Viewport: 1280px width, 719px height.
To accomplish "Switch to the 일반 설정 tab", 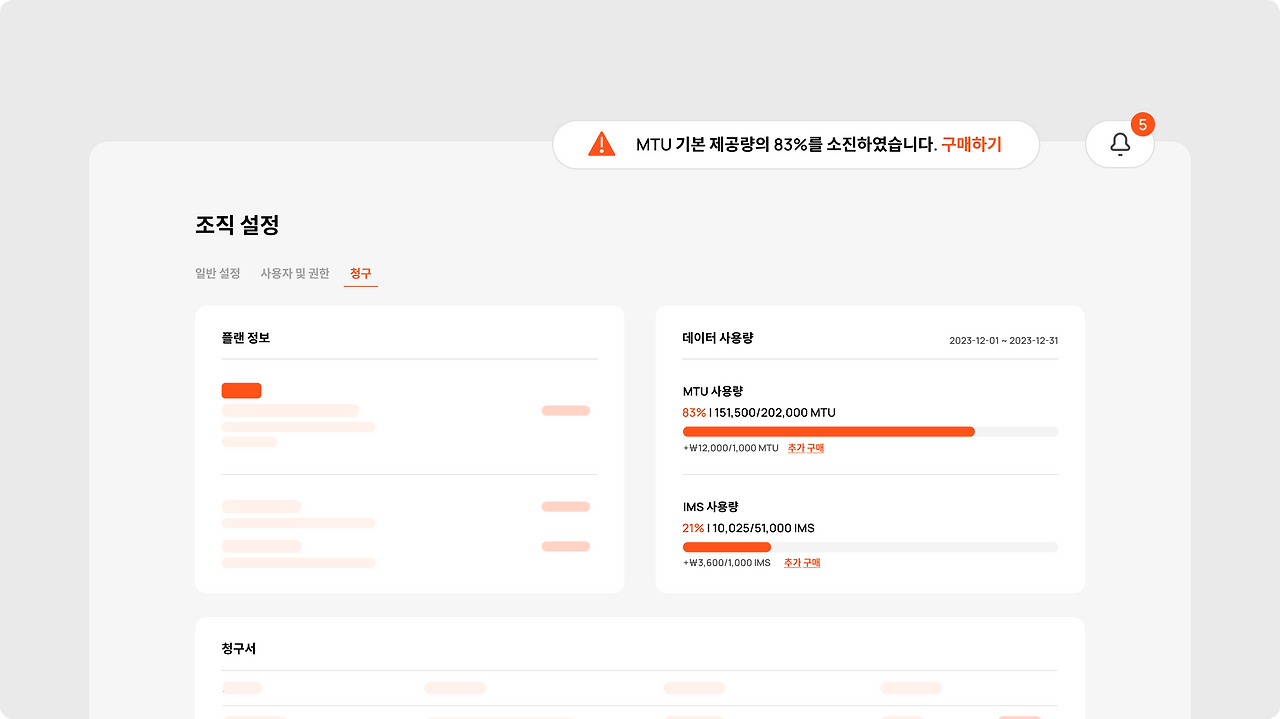I will tap(219, 272).
